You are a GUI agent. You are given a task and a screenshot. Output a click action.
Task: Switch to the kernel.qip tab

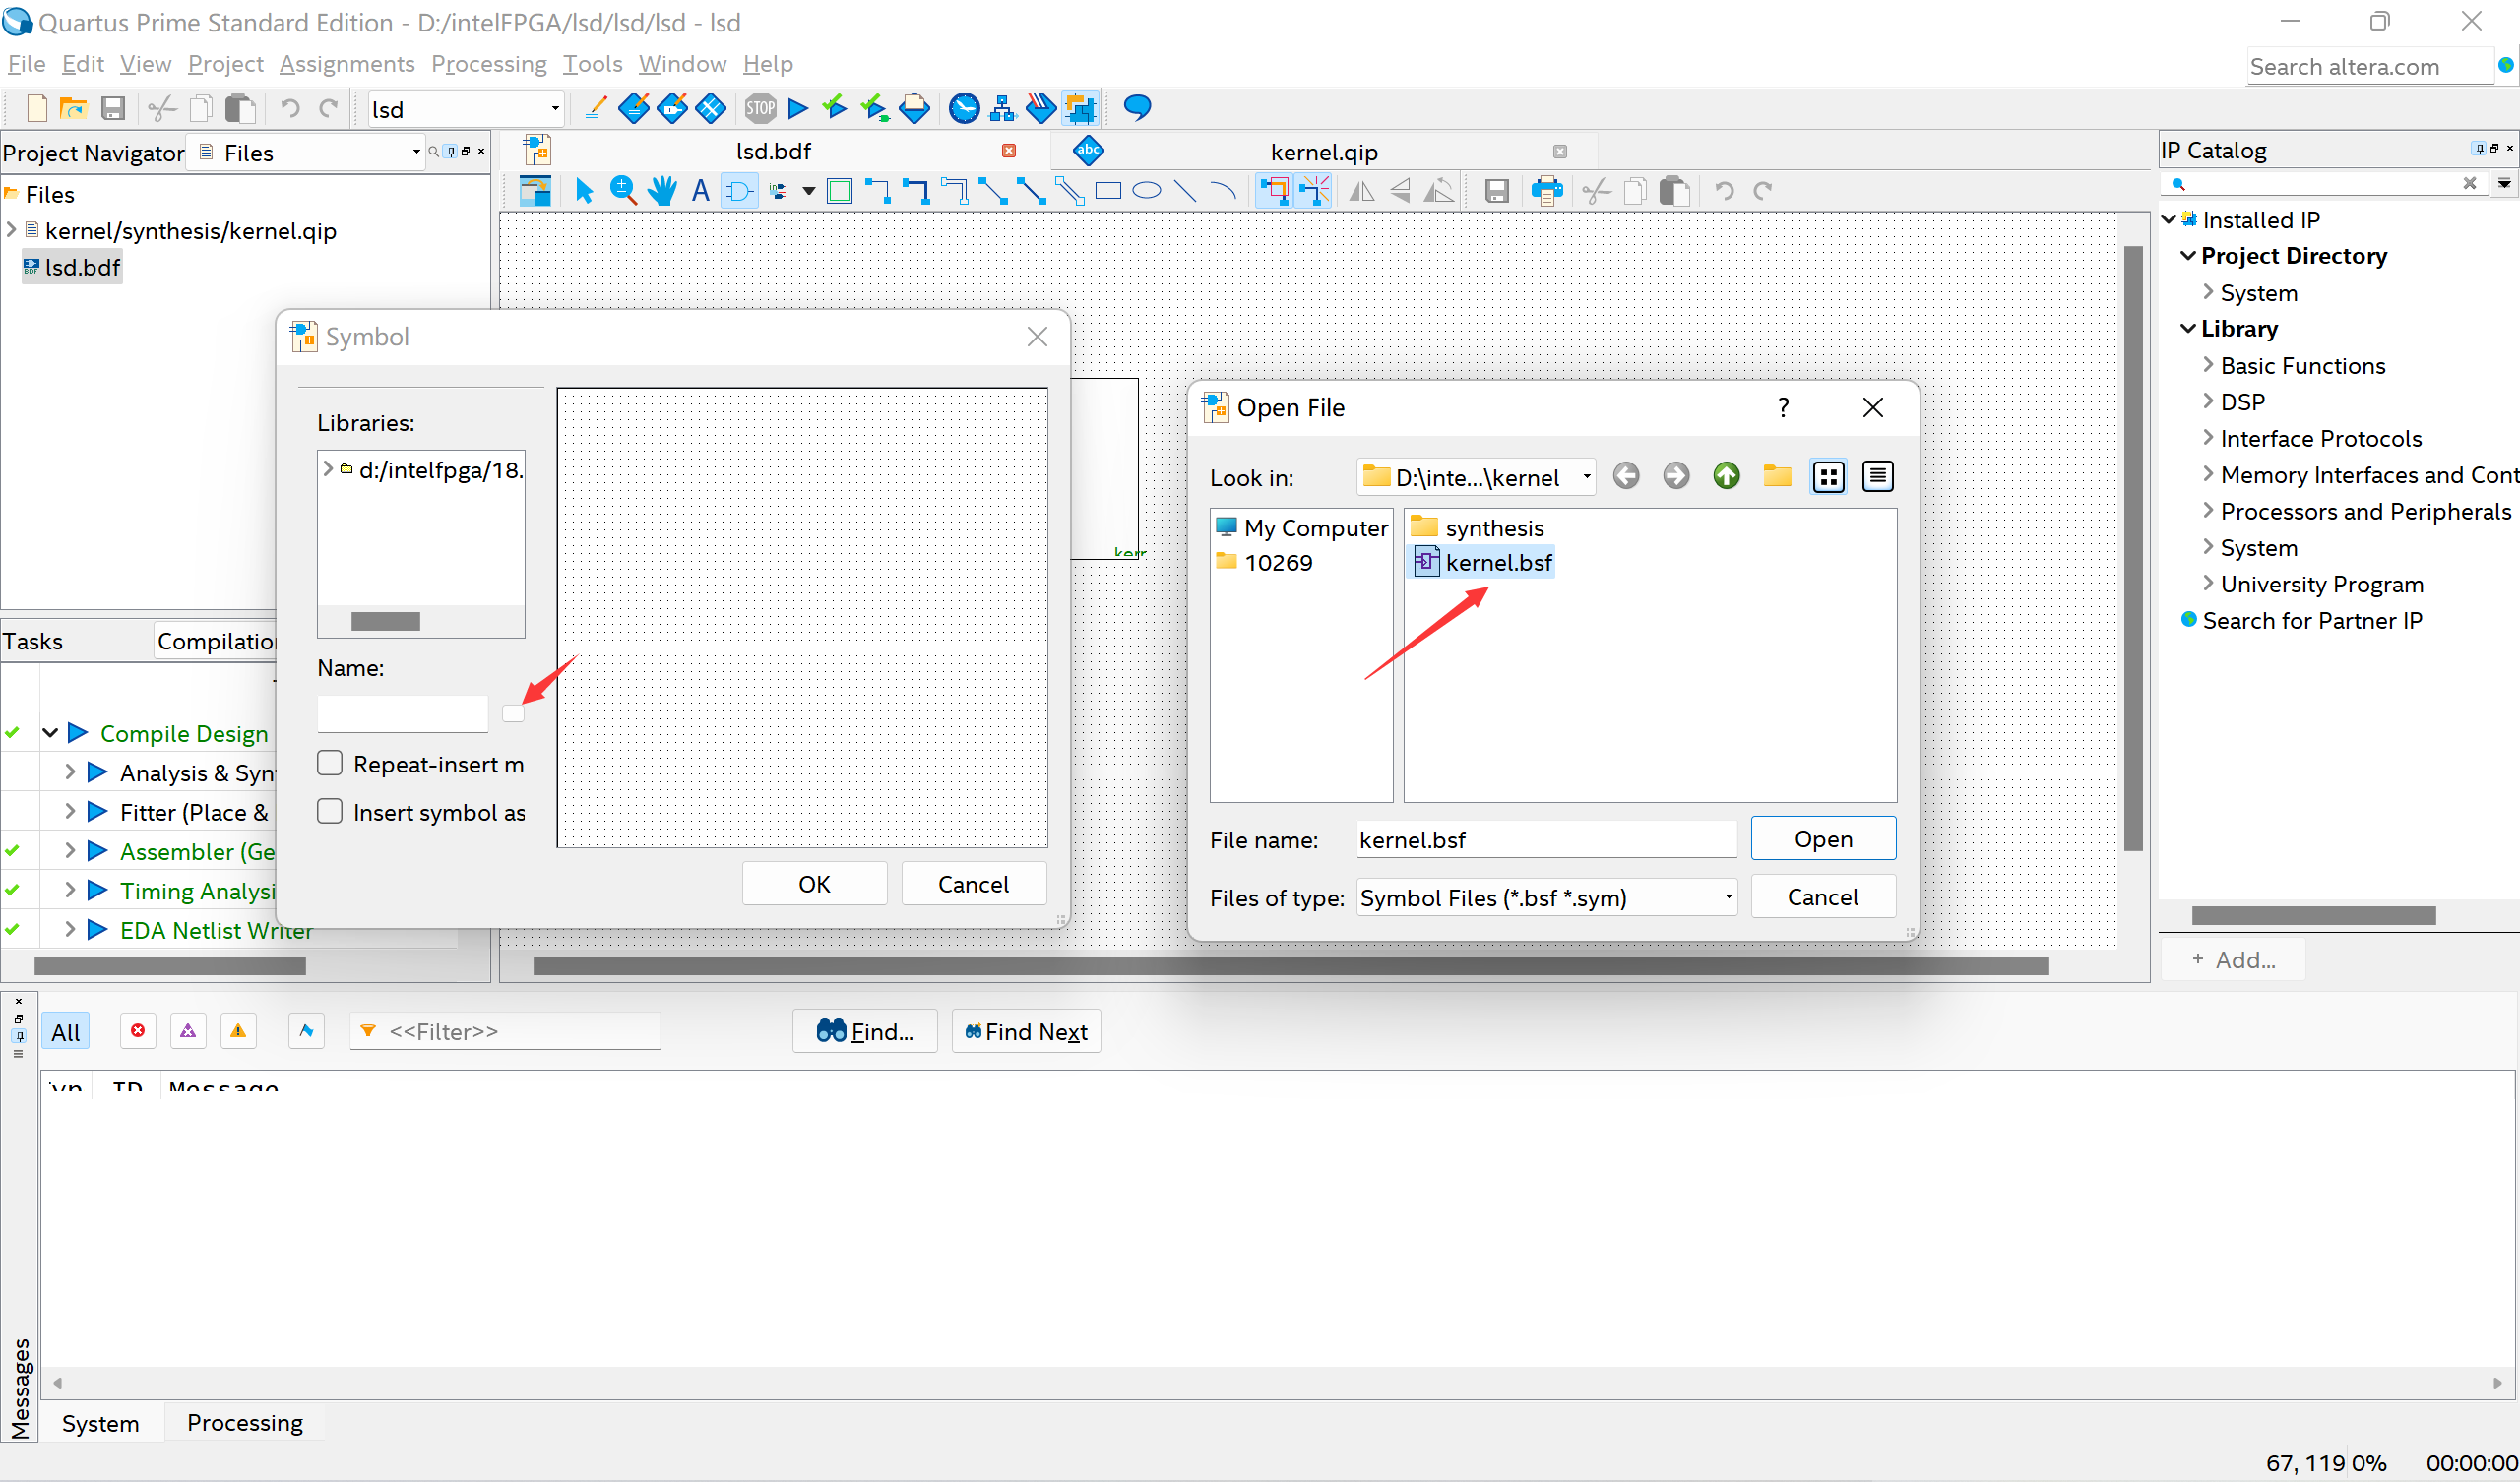coord(1323,152)
